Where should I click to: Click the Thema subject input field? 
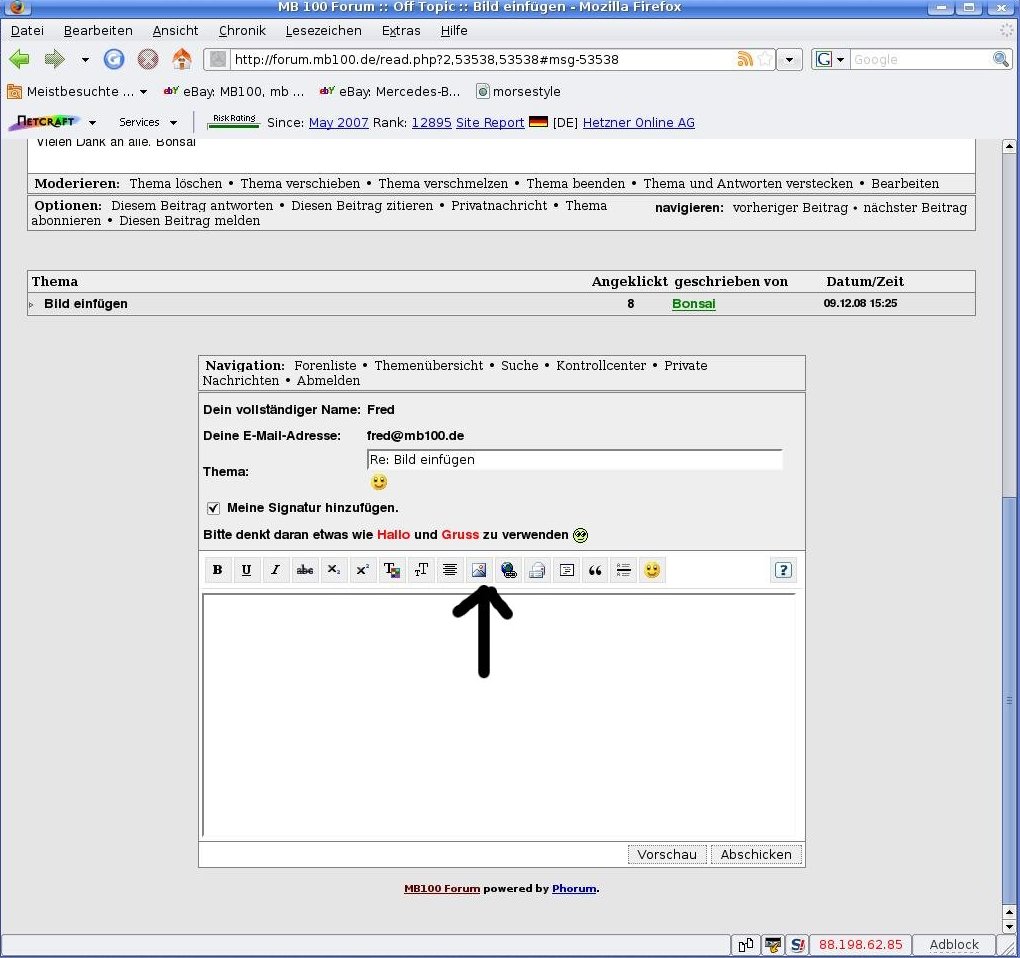574,460
